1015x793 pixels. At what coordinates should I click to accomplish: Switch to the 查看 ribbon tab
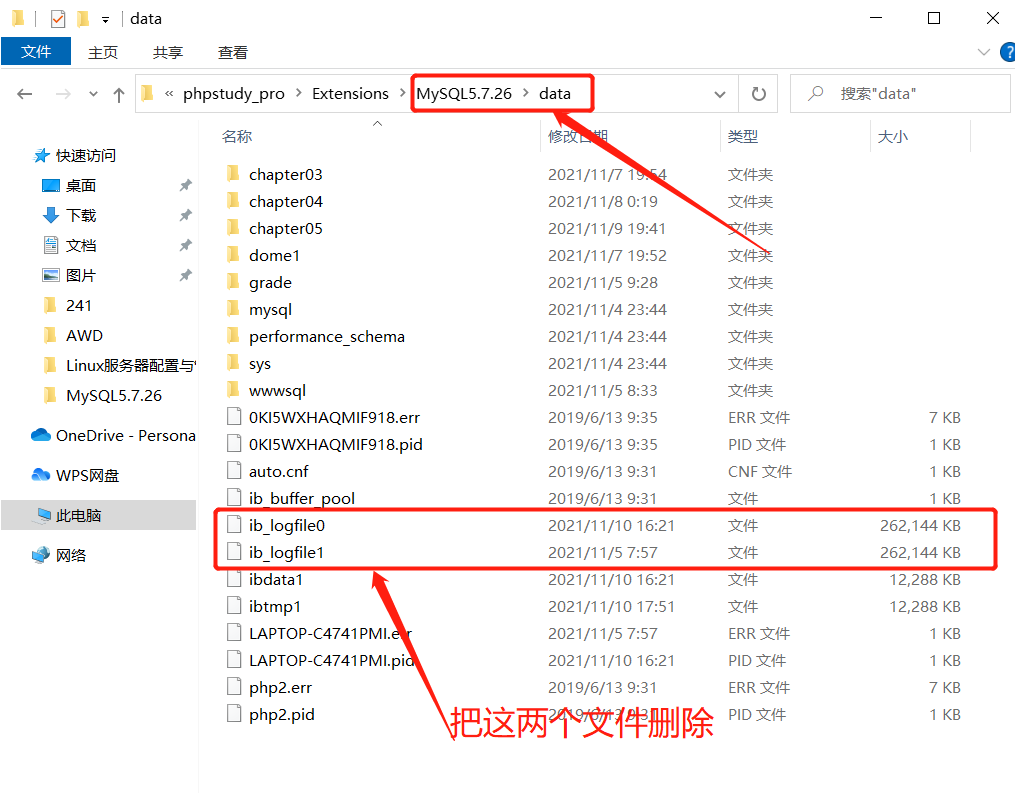click(x=232, y=52)
